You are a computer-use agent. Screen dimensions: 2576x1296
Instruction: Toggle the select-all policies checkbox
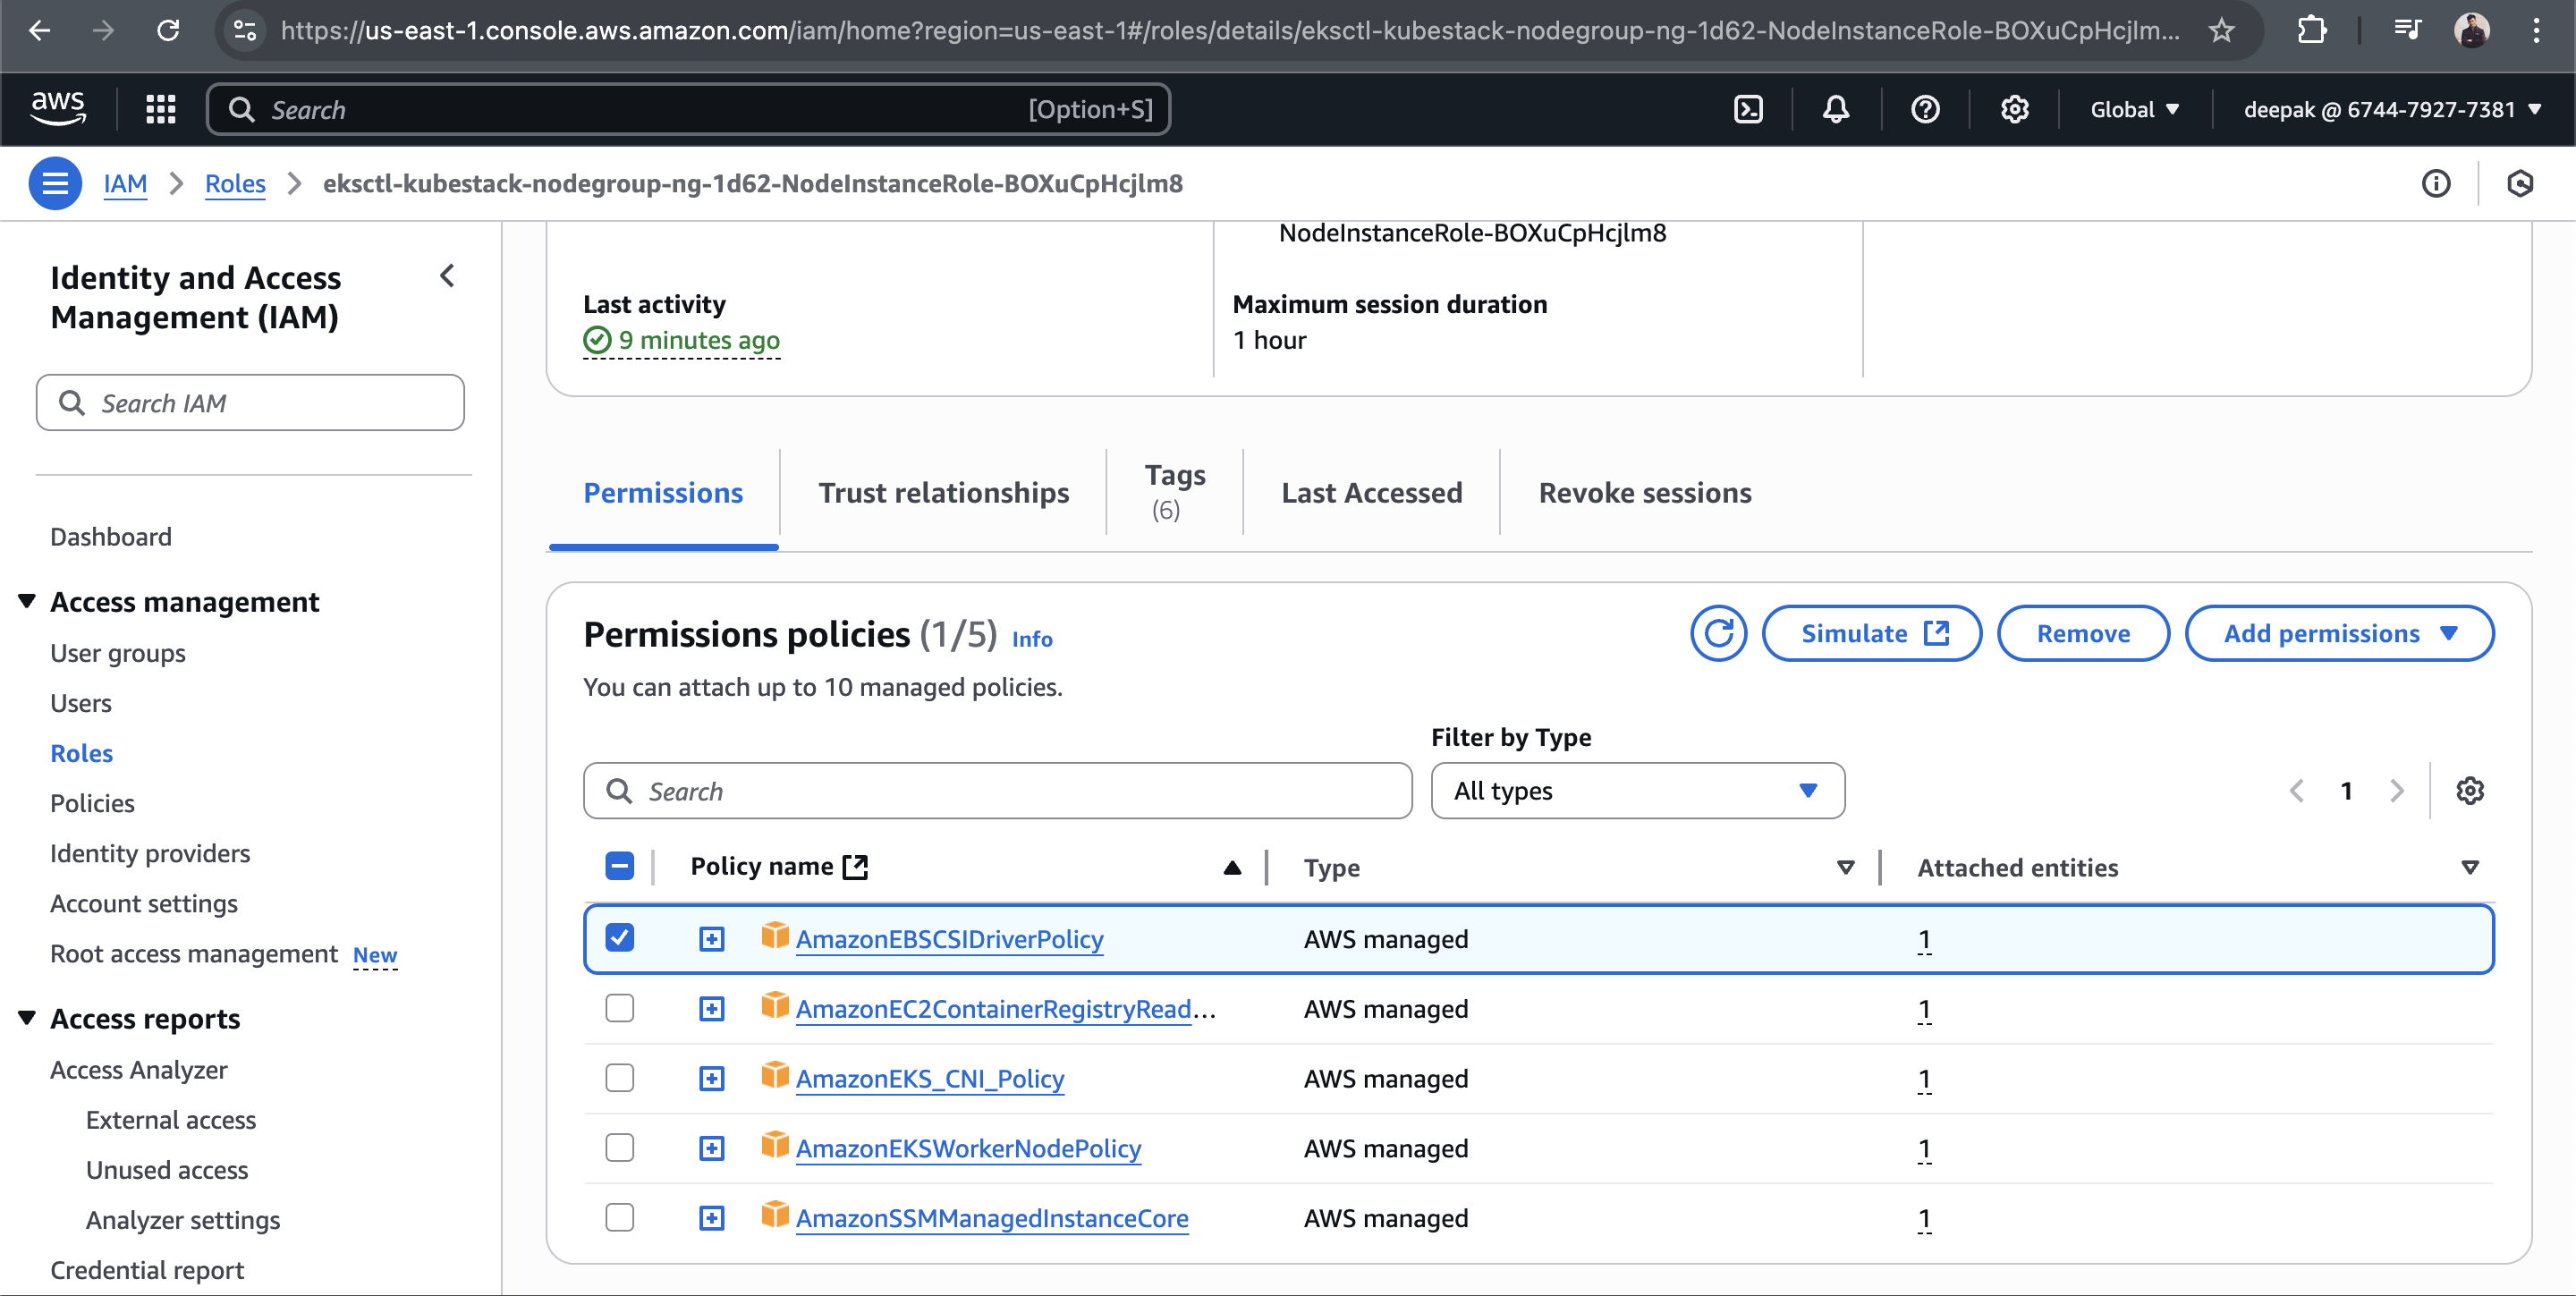click(x=619, y=866)
